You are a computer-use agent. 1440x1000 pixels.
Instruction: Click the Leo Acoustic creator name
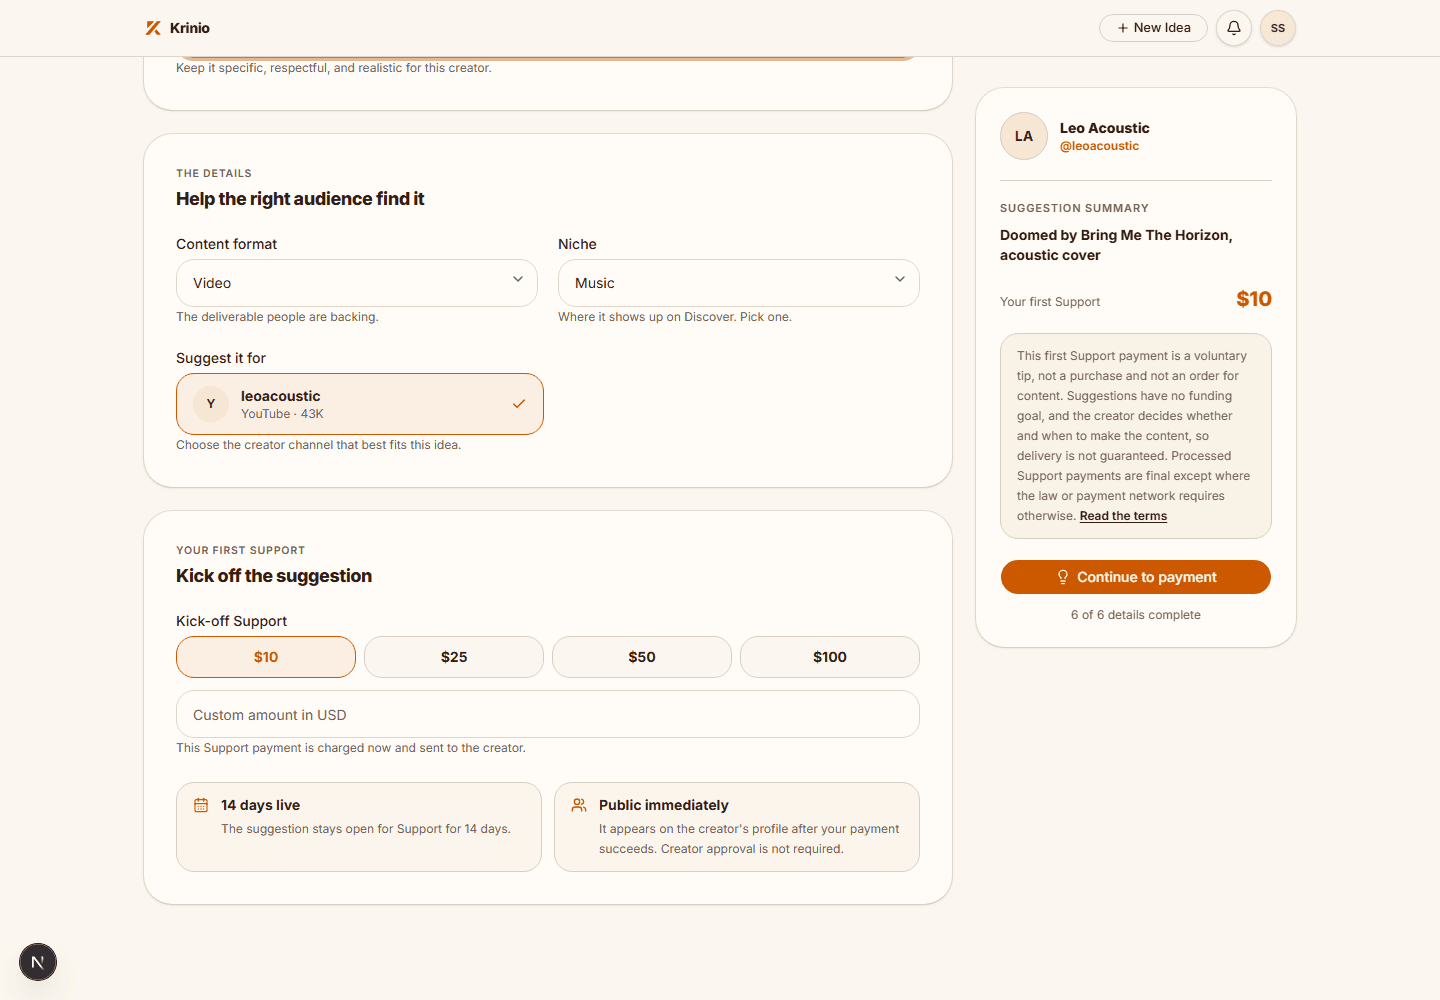(x=1104, y=128)
